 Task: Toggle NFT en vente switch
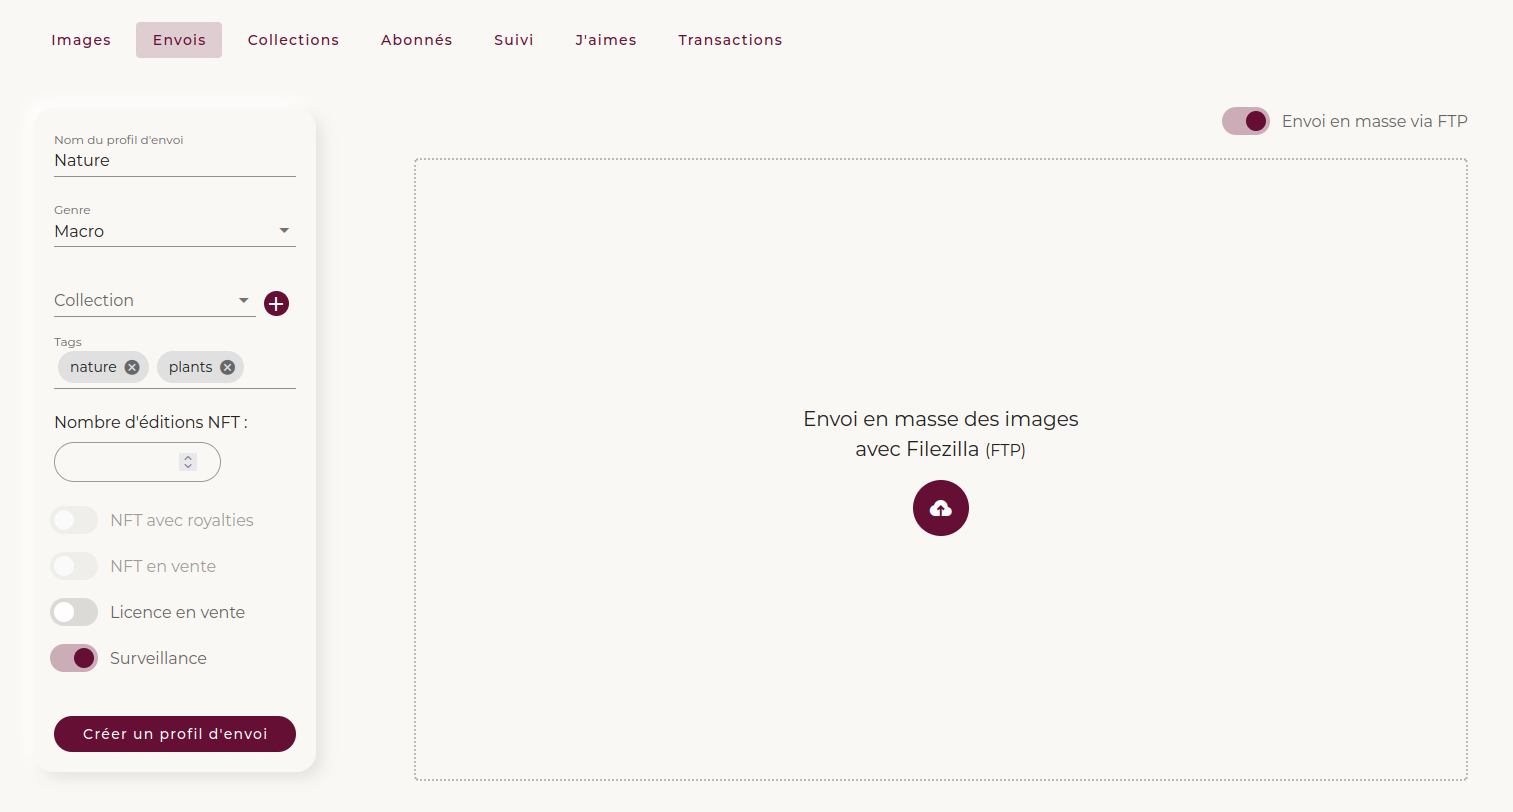[74, 566]
